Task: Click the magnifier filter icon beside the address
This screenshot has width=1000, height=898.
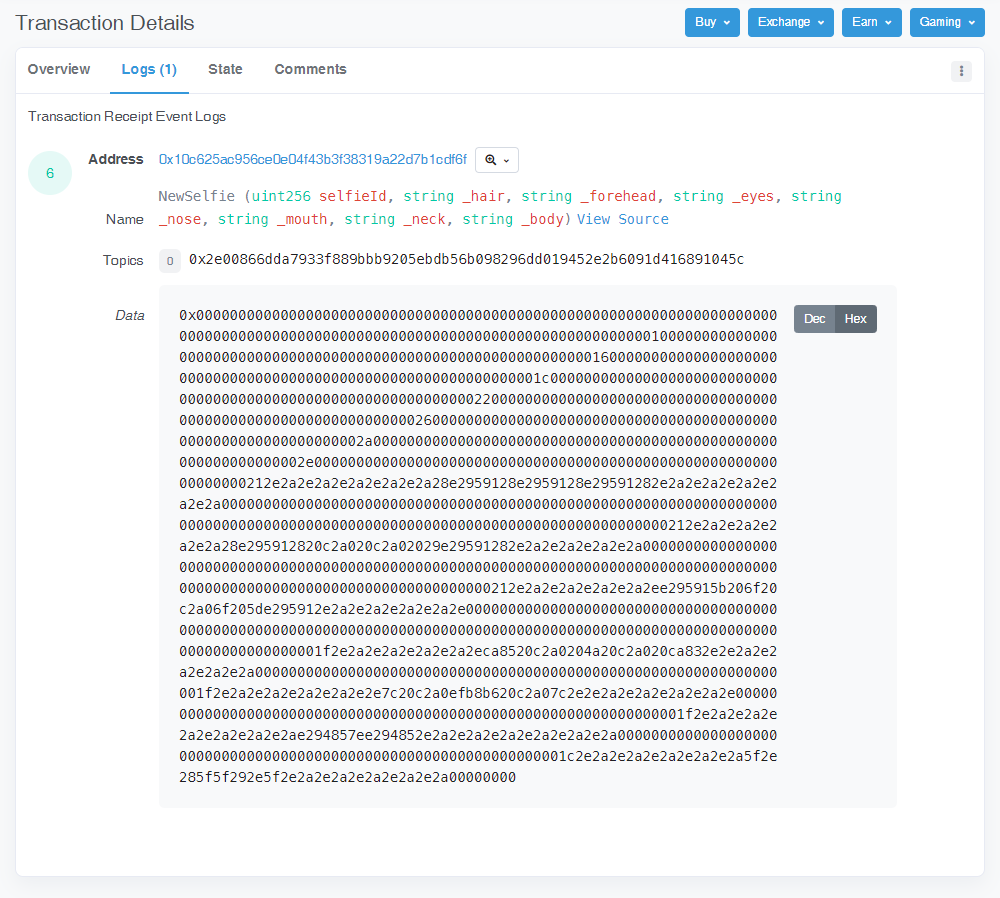Action: (496, 160)
